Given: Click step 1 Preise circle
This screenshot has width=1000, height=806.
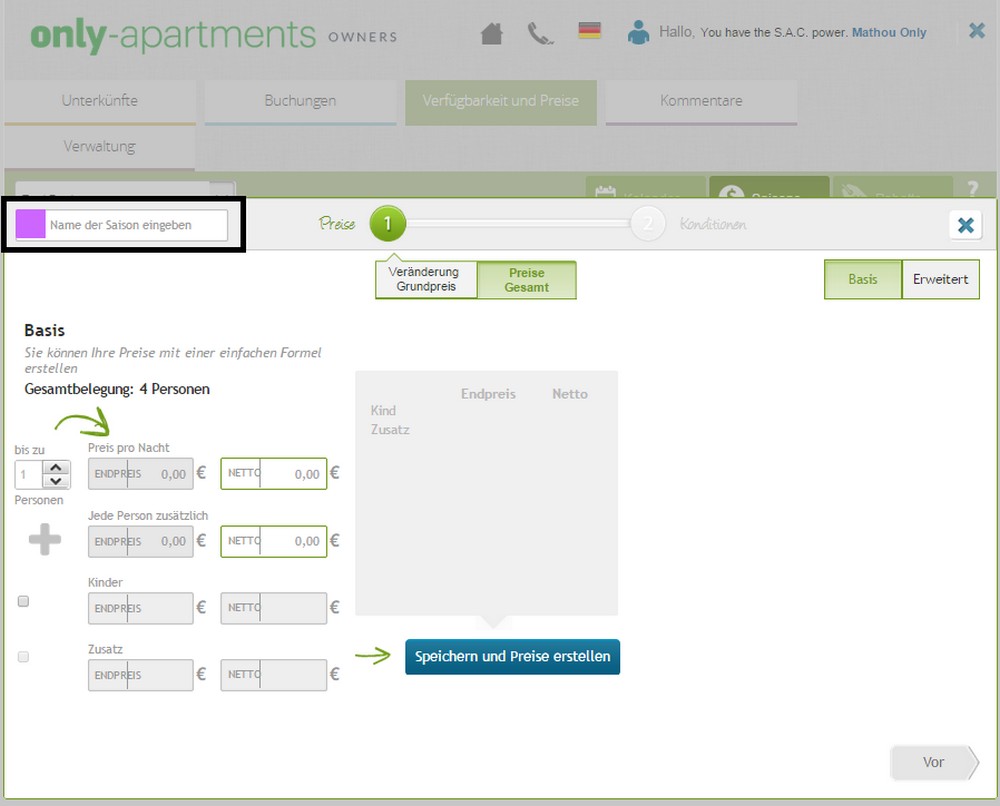Looking at the screenshot, I should click(x=388, y=225).
